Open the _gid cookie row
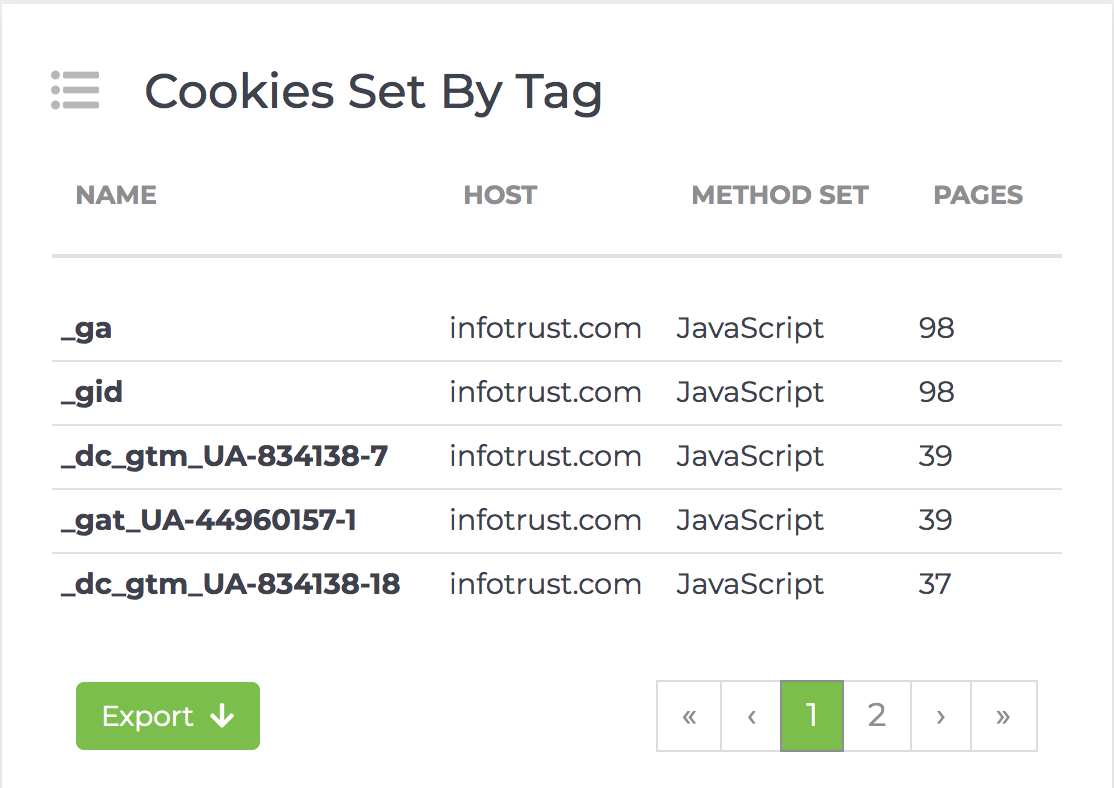This screenshot has height=788, width=1114. click(557, 392)
